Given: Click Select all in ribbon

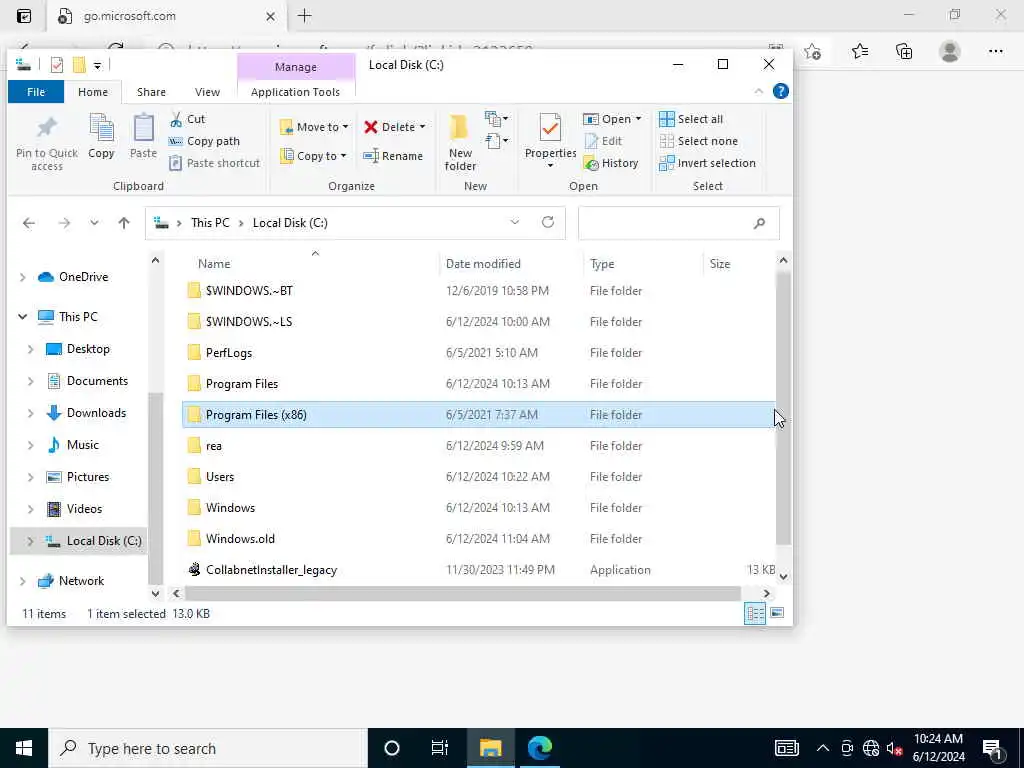Looking at the screenshot, I should point(691,119).
